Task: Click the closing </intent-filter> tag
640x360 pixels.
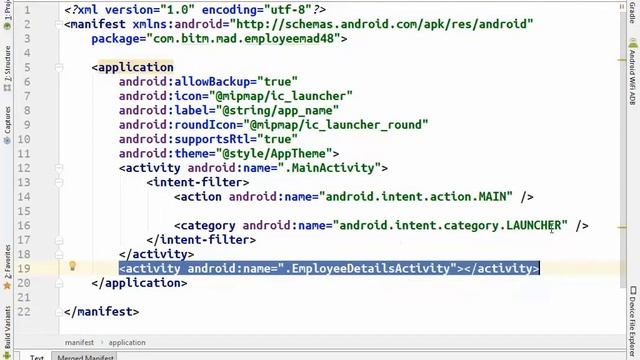Action: [x=201, y=240]
